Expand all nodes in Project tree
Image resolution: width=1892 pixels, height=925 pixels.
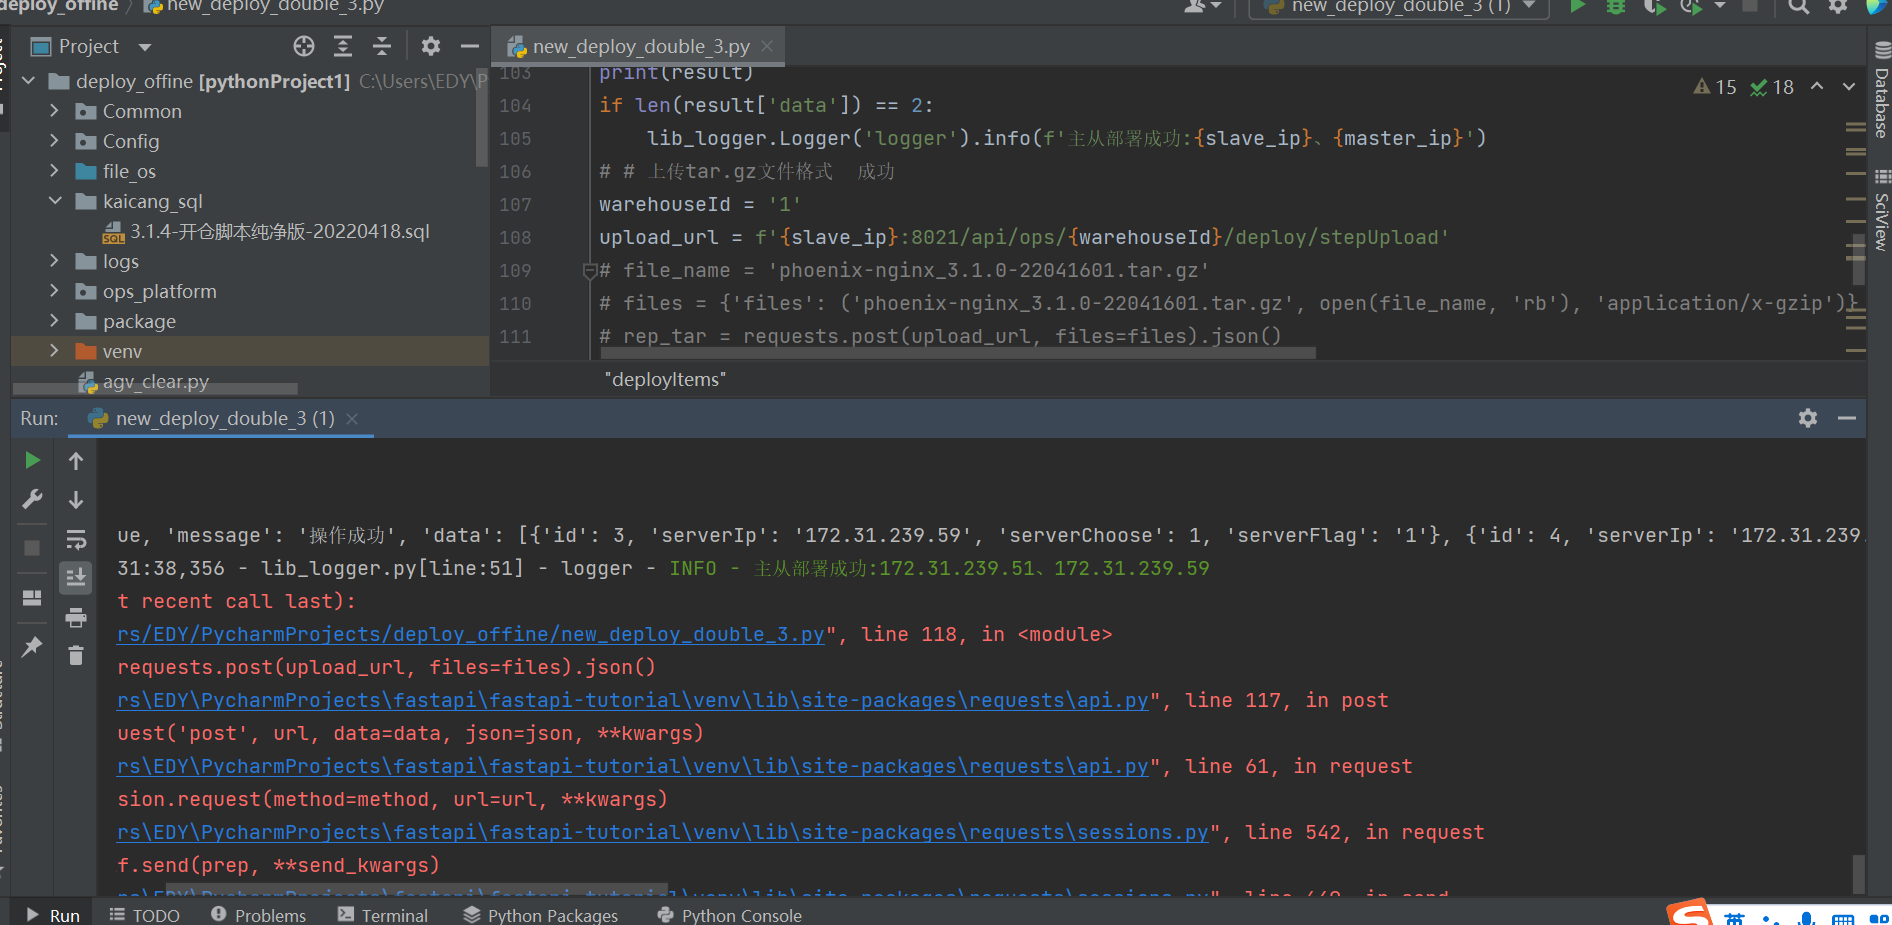tap(343, 46)
